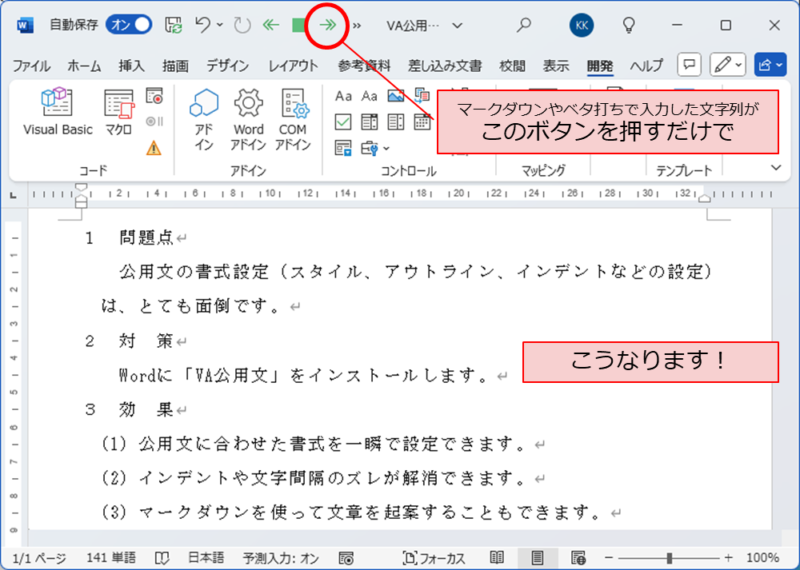This screenshot has height=570, width=800.
Task: Click the record macro icon
Action: click(154, 96)
